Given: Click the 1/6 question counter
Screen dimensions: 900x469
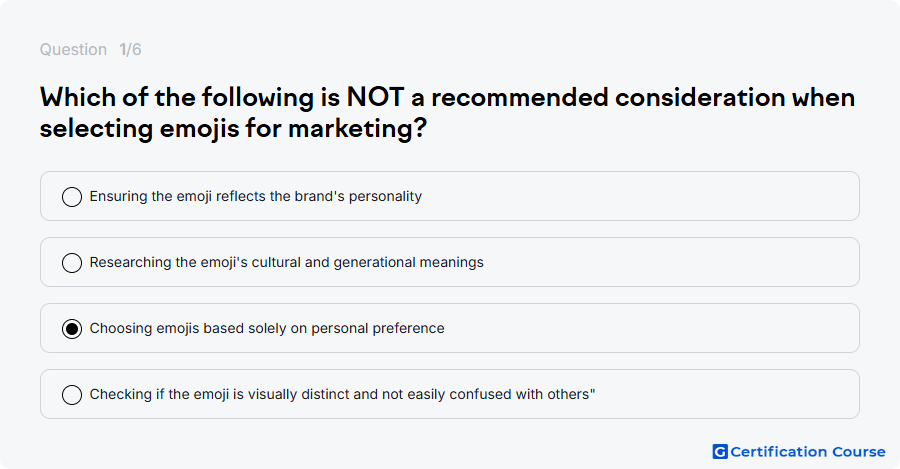Looking at the screenshot, I should click(130, 49).
